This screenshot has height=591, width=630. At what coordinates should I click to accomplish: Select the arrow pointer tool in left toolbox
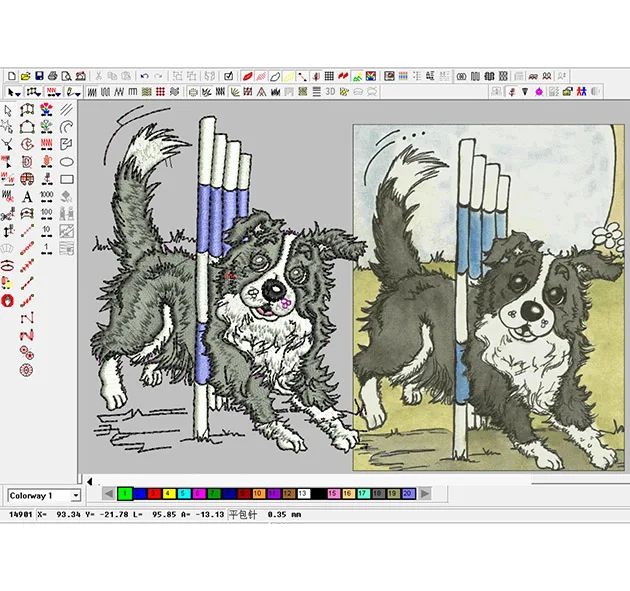tap(8, 110)
